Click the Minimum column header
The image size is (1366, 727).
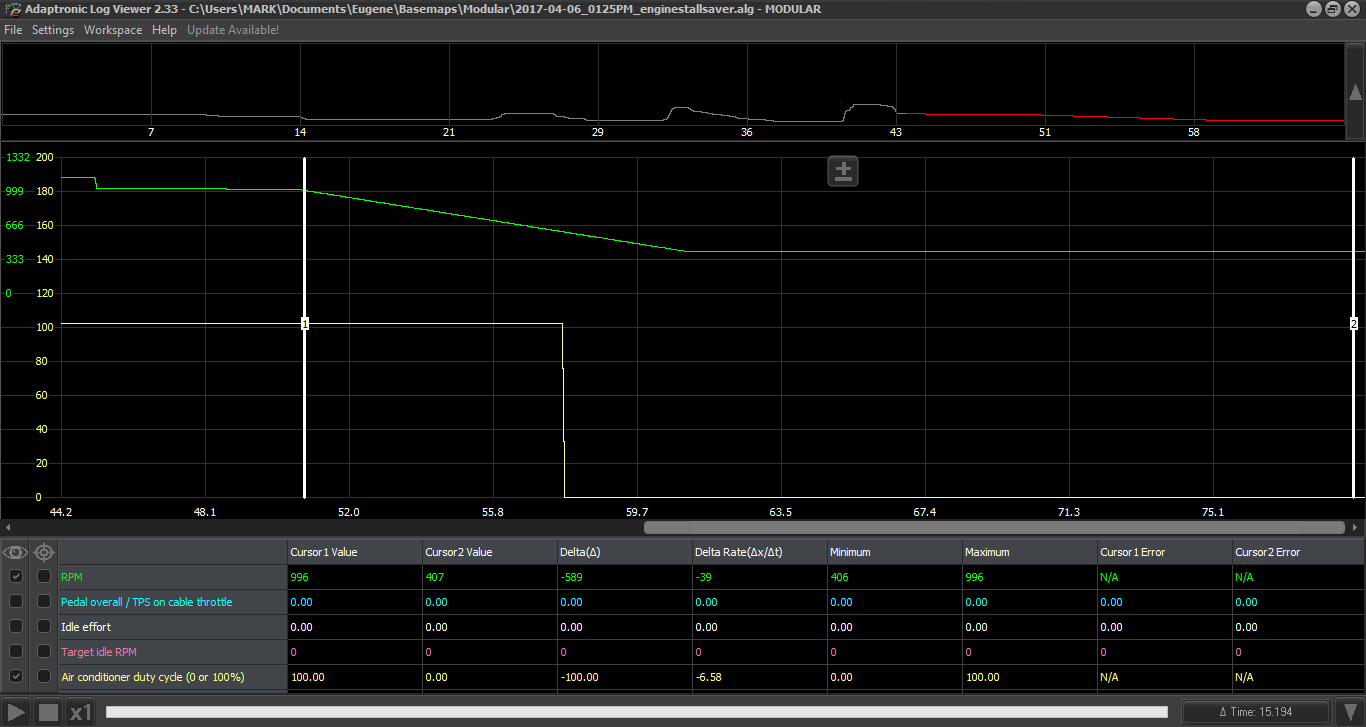click(x=894, y=552)
